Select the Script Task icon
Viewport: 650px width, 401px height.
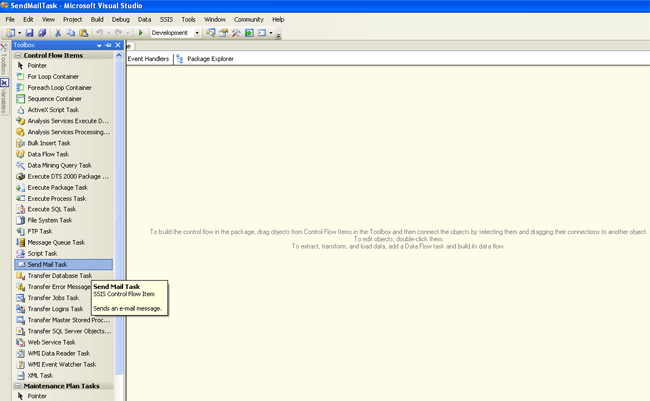coord(20,253)
